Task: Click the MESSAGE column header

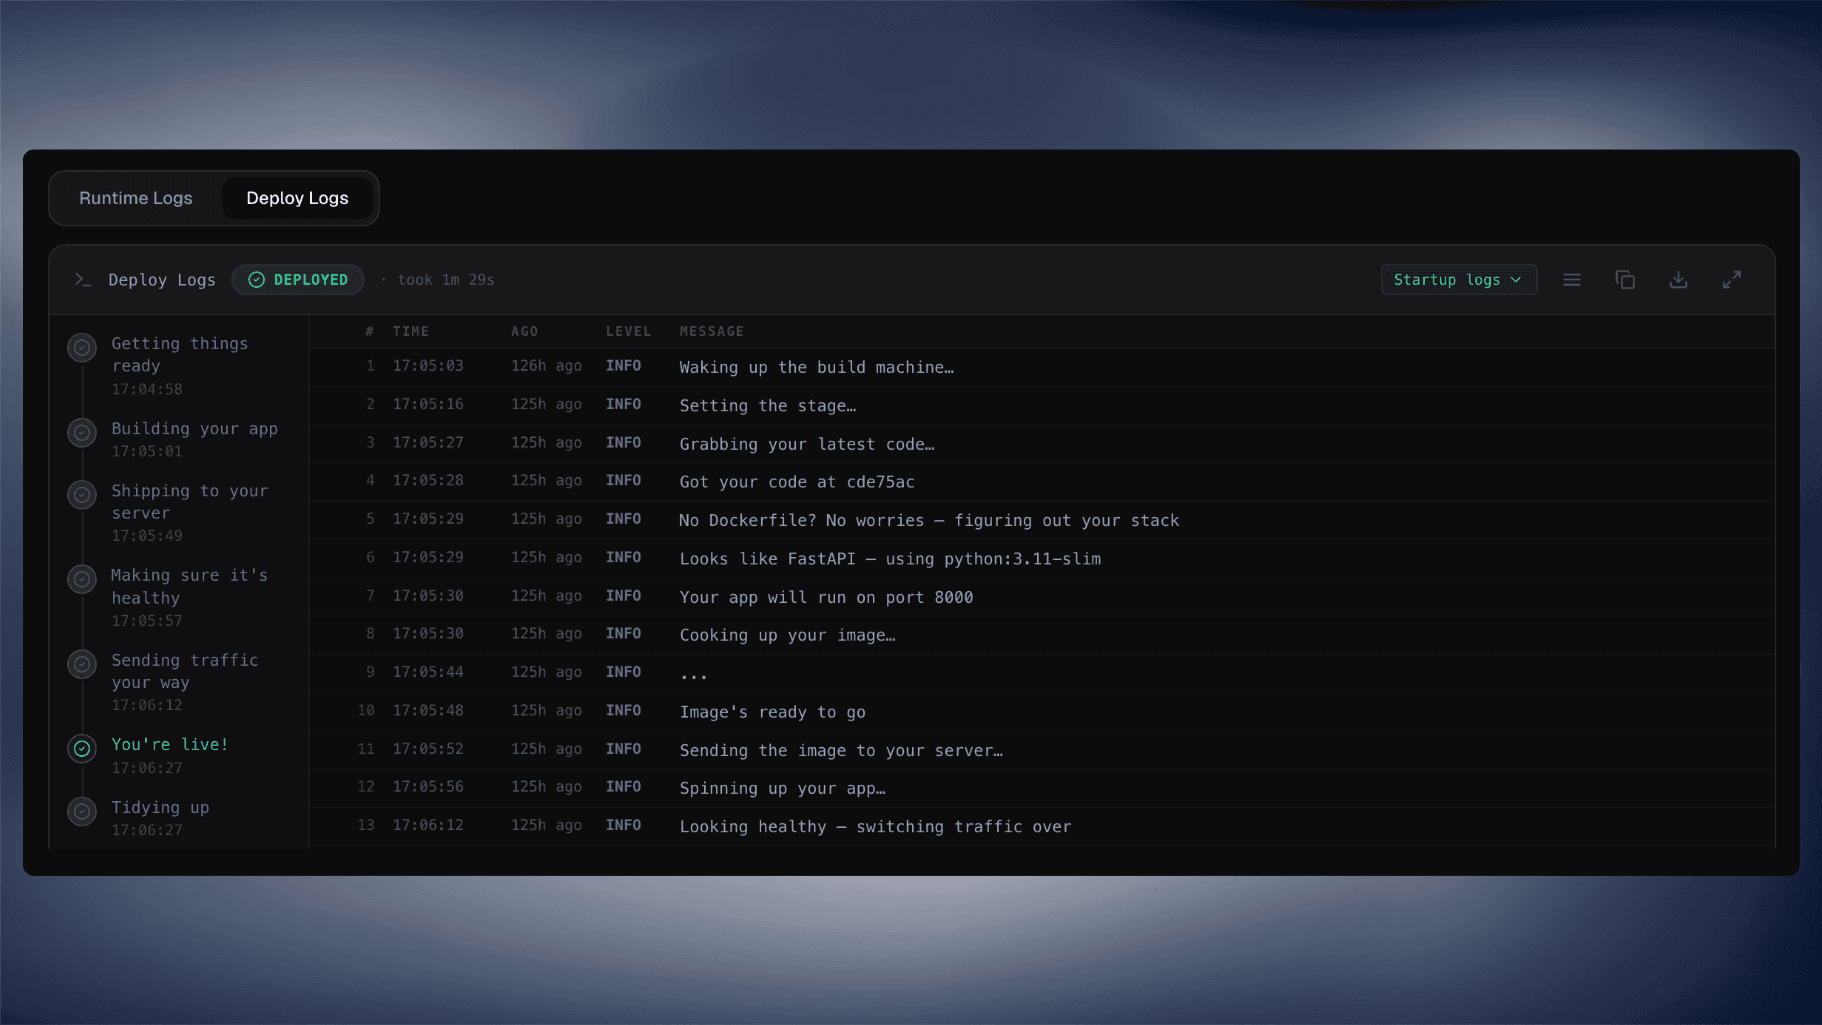Action: [x=712, y=331]
